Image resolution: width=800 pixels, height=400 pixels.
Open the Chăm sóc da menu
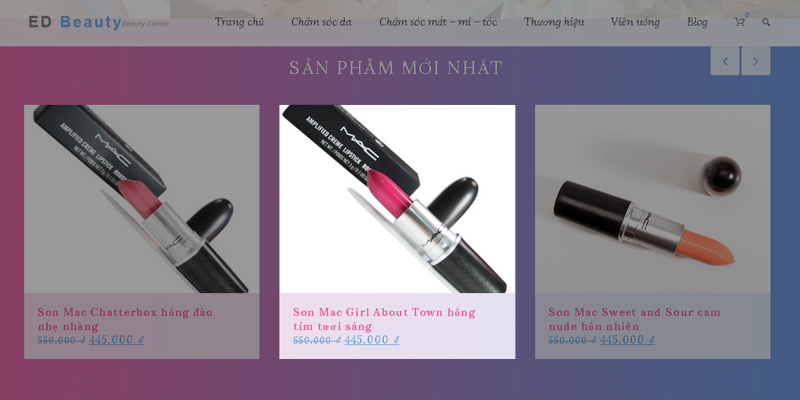coord(321,22)
